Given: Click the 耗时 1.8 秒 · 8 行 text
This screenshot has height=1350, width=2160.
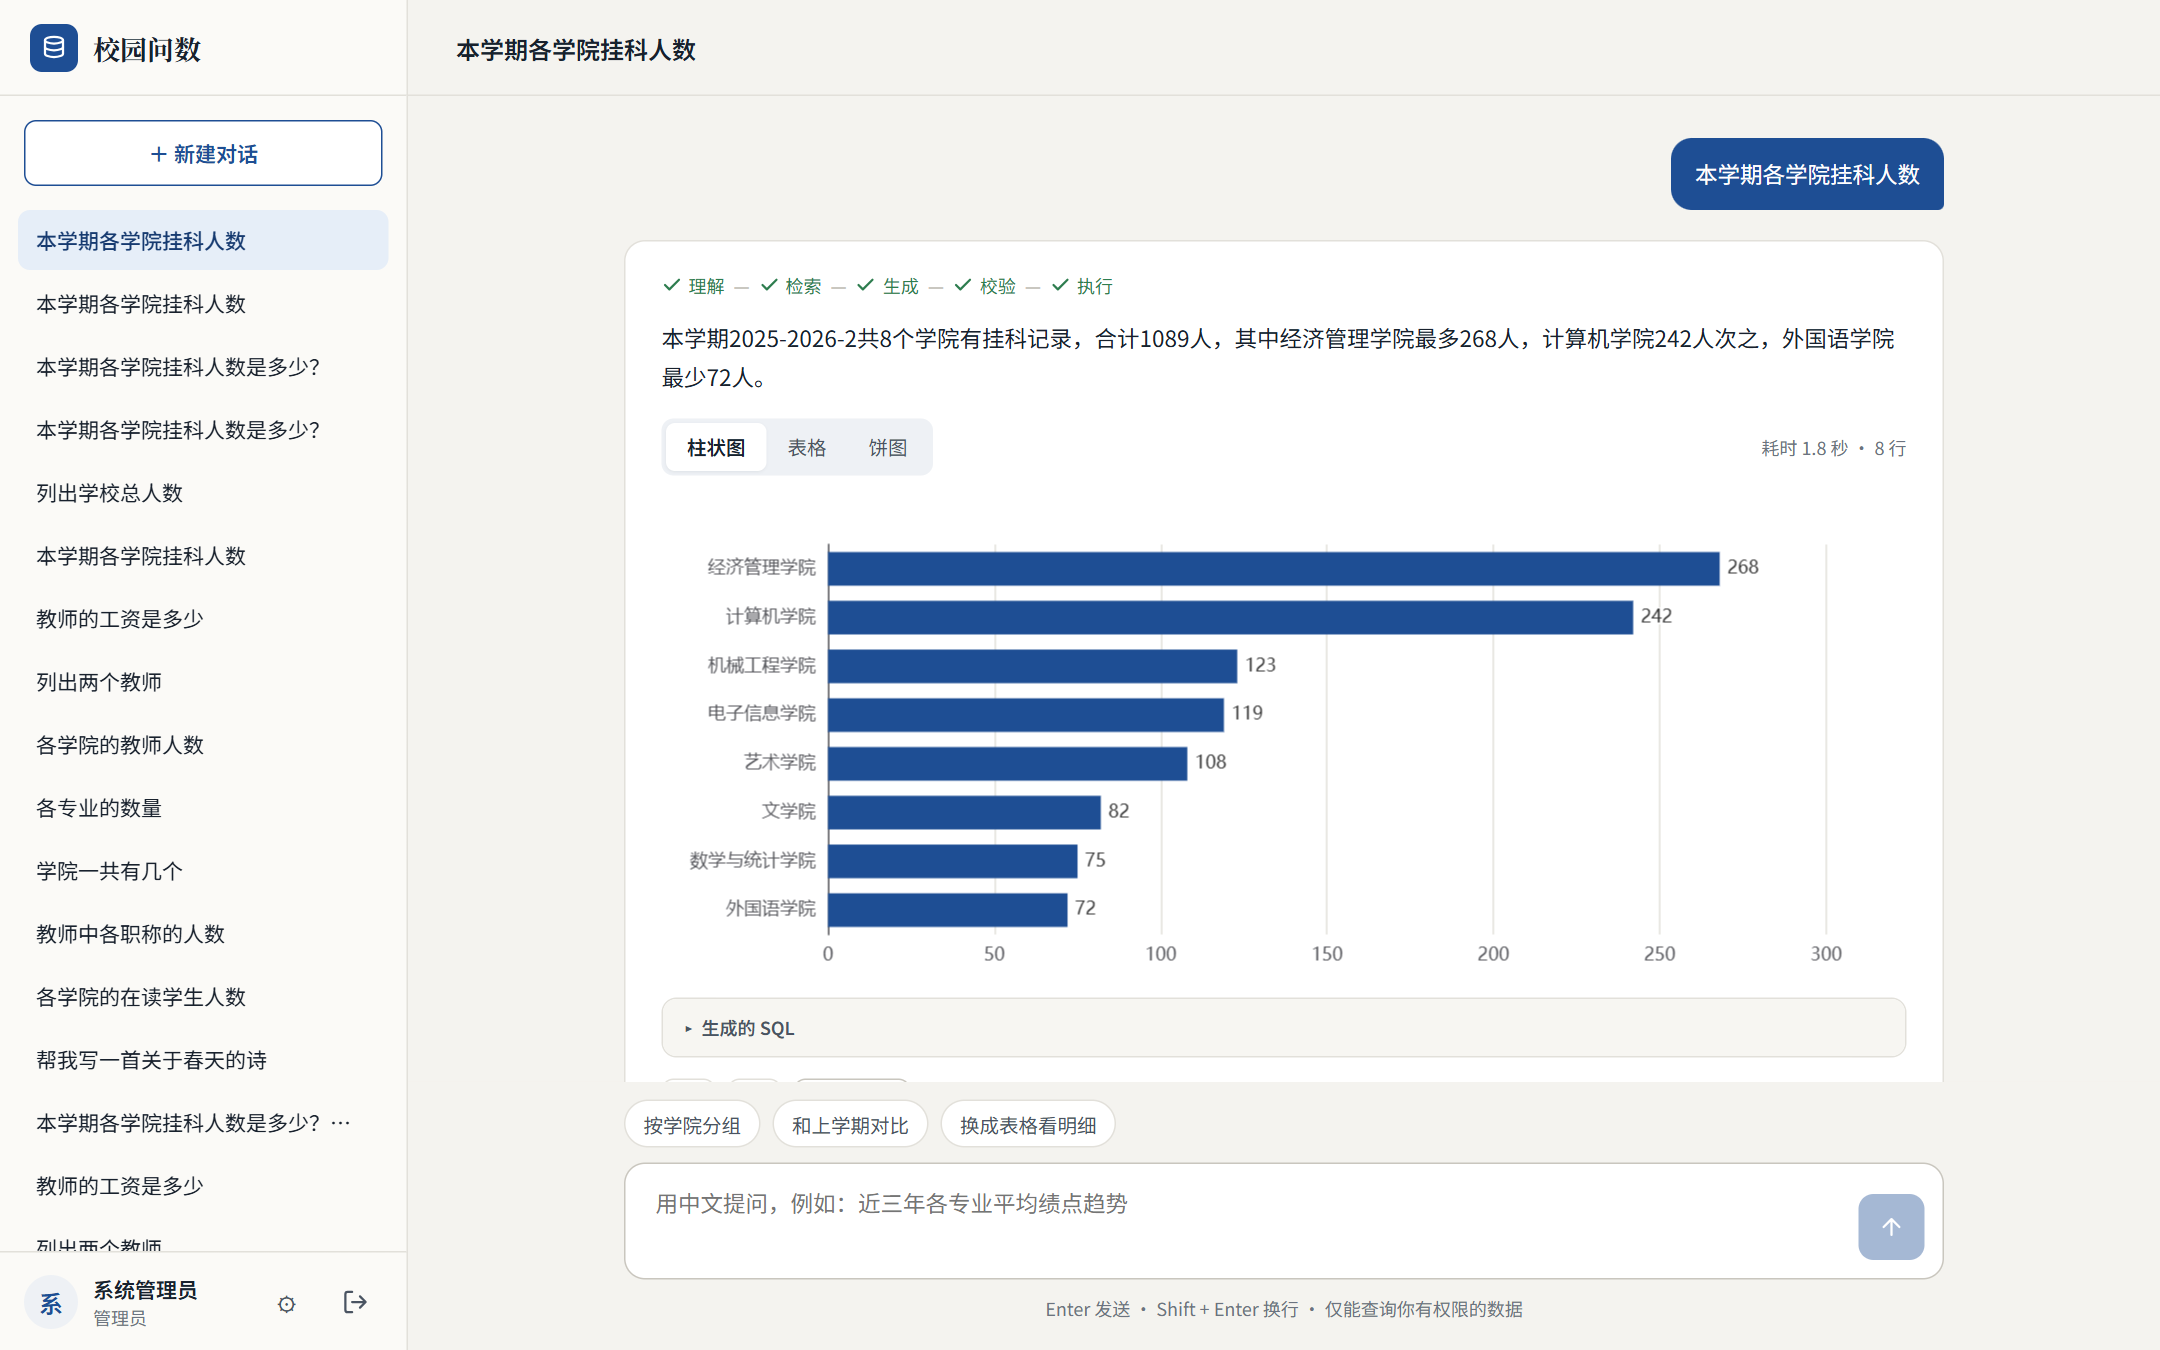Looking at the screenshot, I should (x=1833, y=448).
